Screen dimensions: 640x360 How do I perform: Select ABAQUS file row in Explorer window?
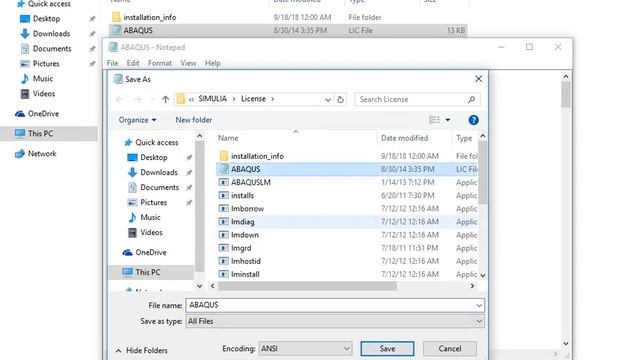click(x=288, y=30)
